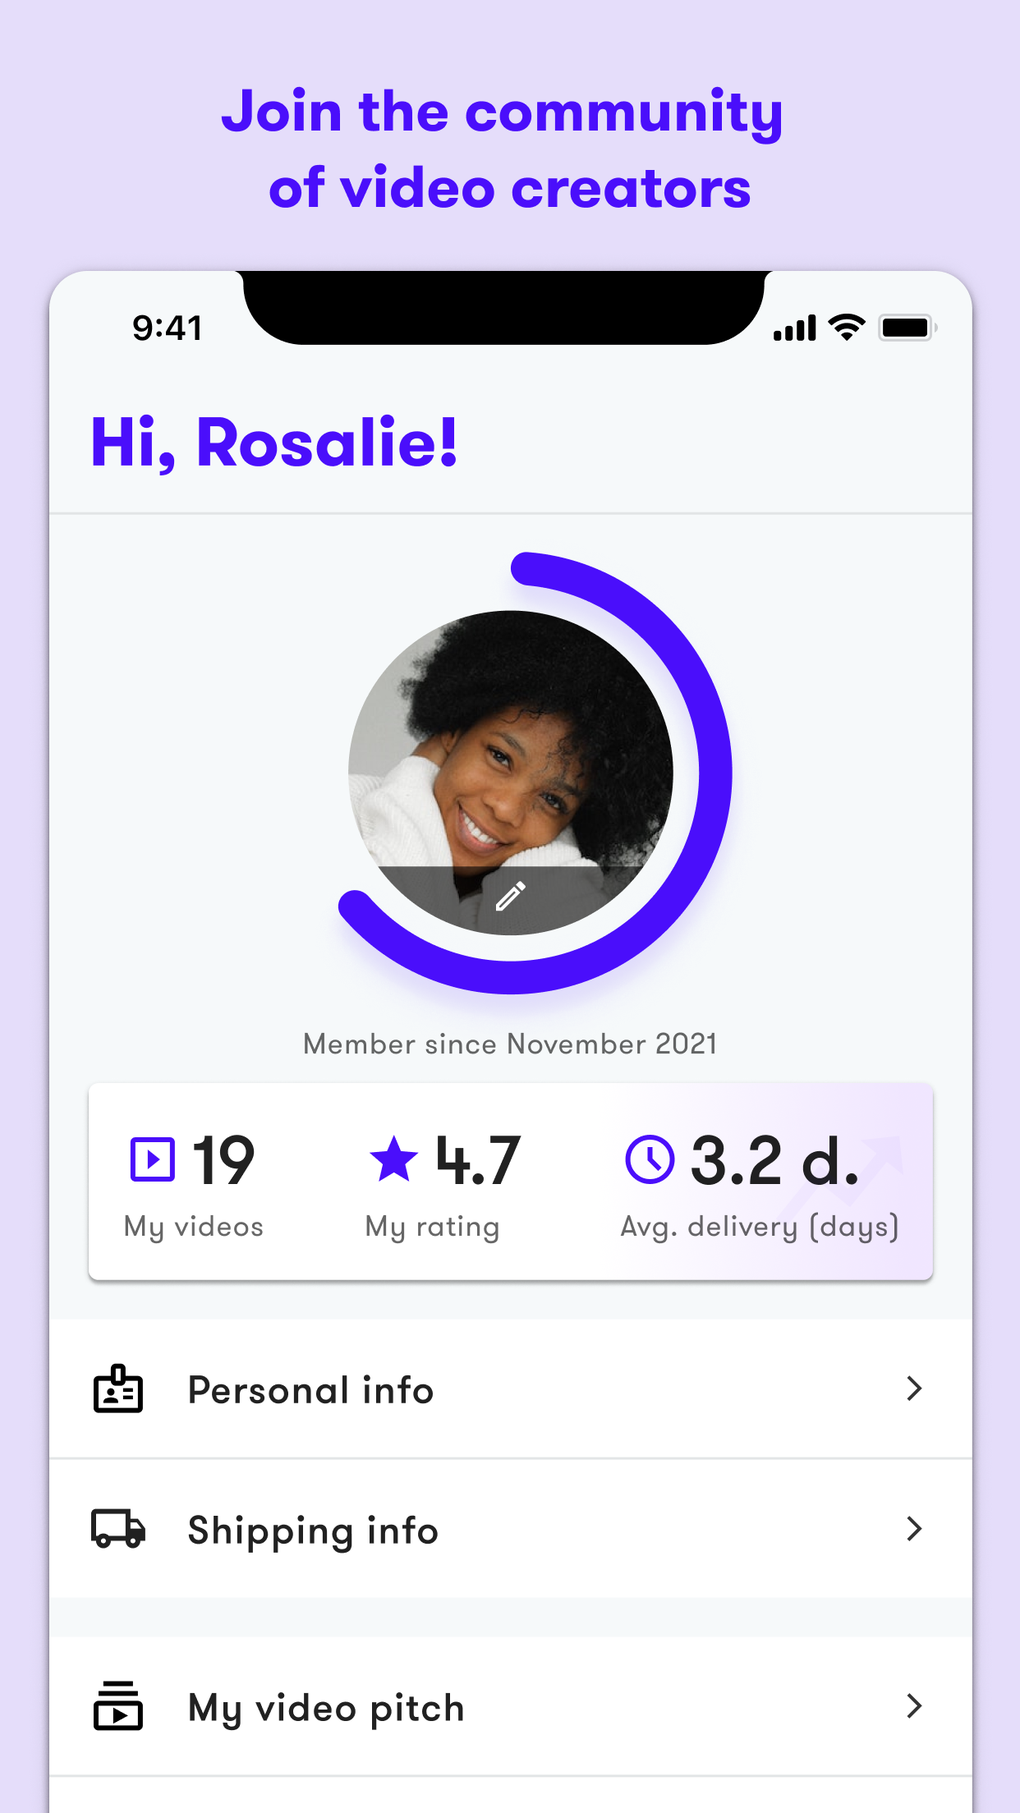Tap the video stack icon for pitch

coord(118,1706)
